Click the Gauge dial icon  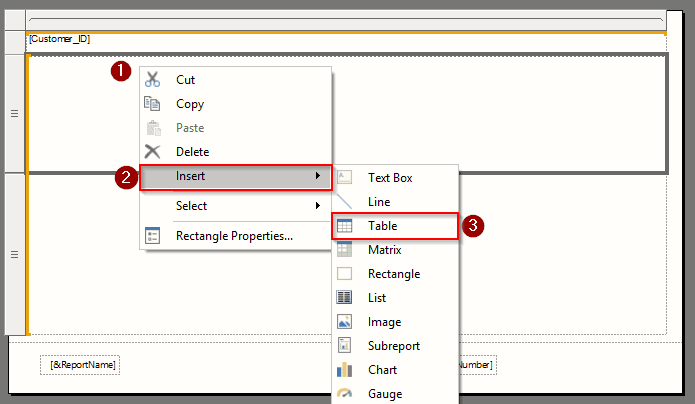point(344,393)
